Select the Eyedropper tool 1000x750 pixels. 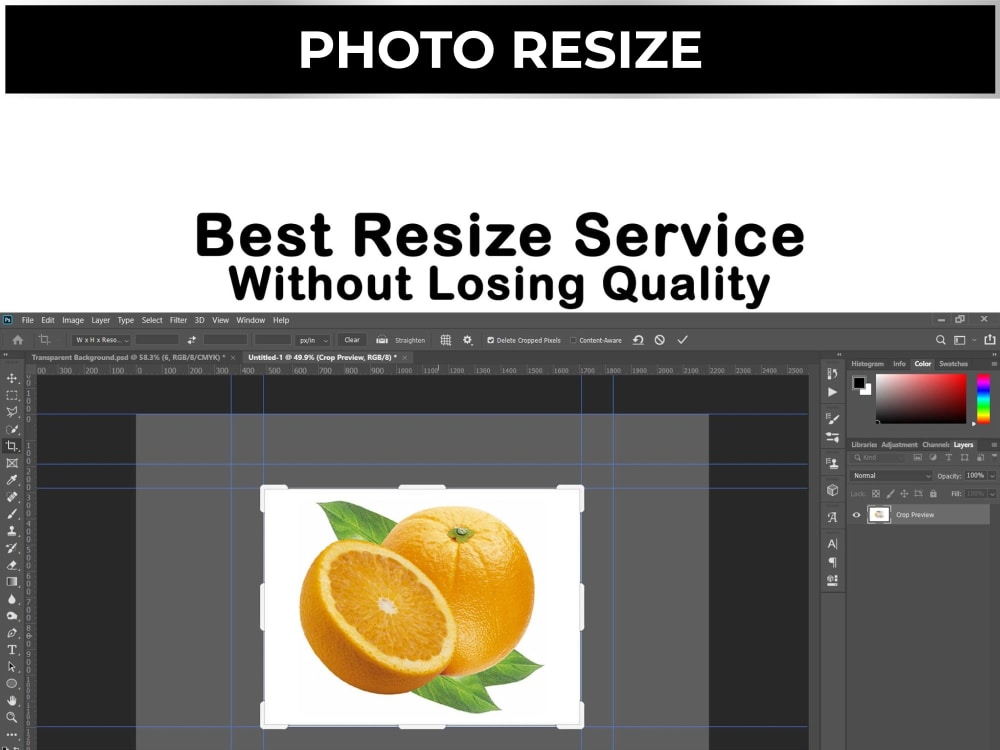pyautogui.click(x=11, y=480)
